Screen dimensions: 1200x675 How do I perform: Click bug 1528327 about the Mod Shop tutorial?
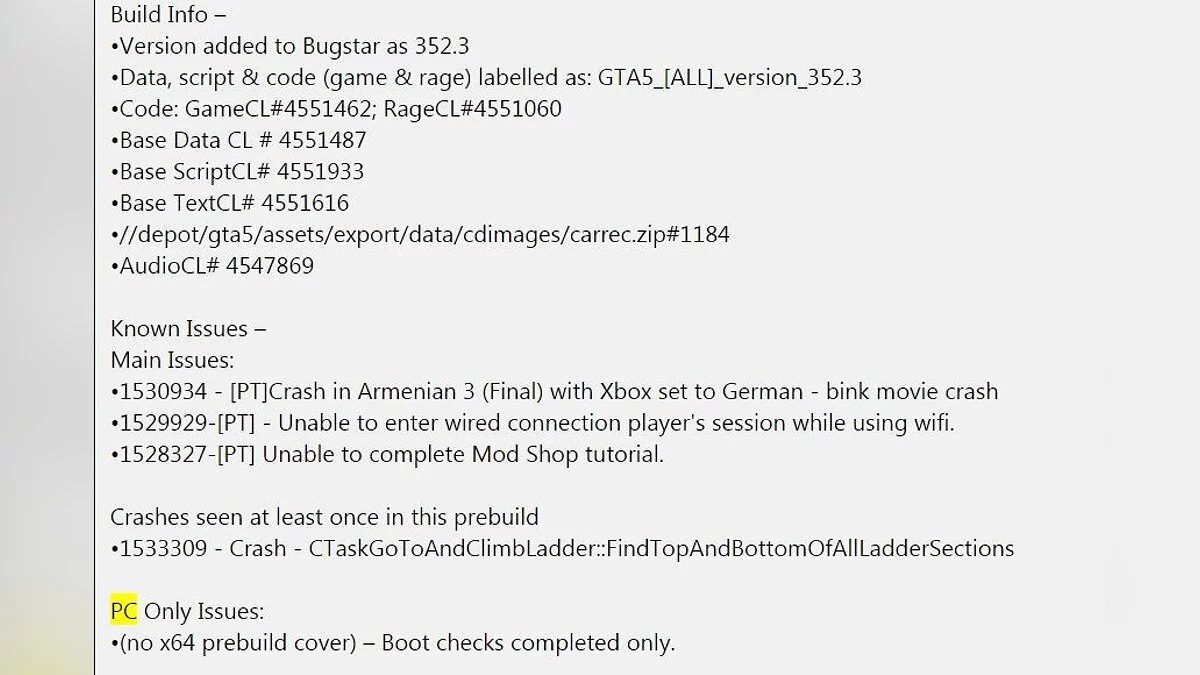coord(388,455)
